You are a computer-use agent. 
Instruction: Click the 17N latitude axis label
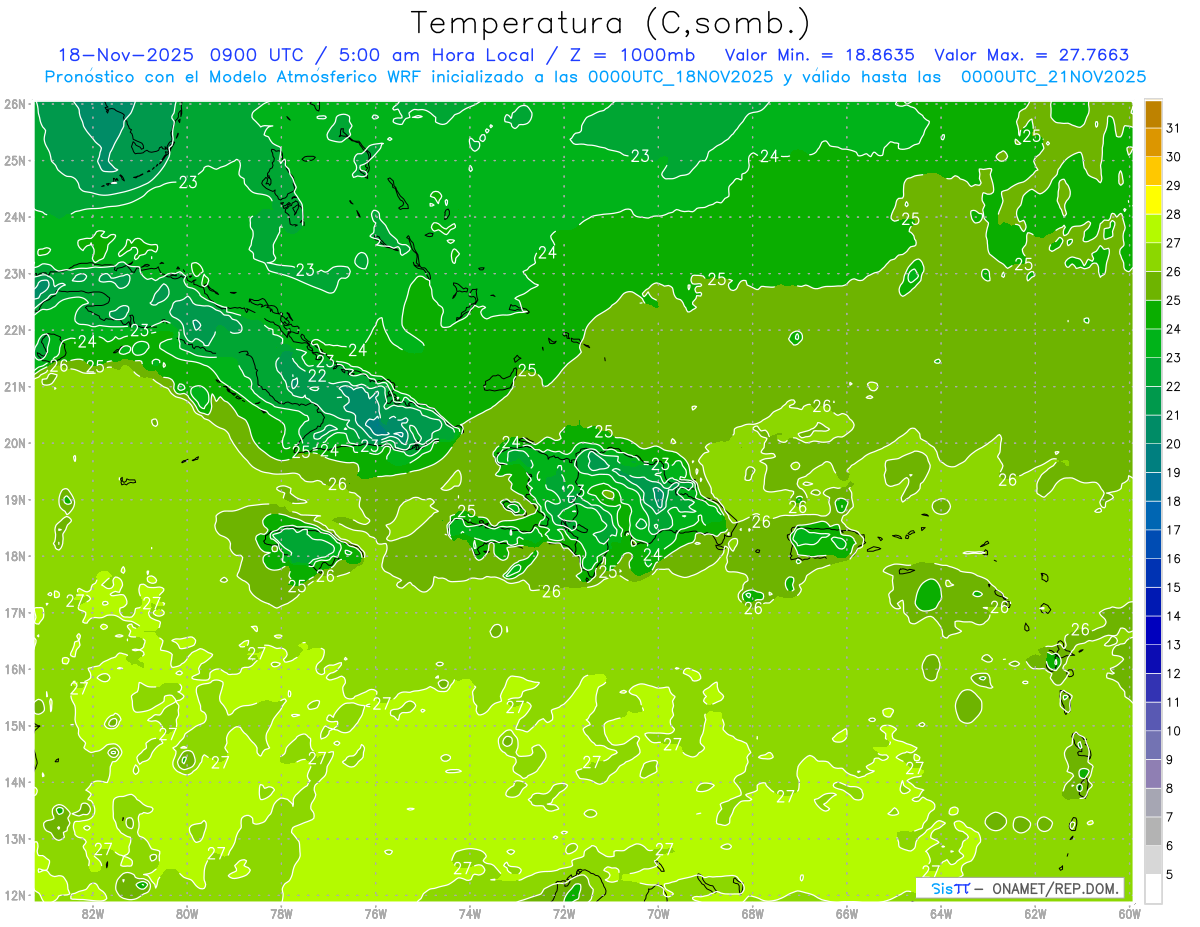[15, 612]
